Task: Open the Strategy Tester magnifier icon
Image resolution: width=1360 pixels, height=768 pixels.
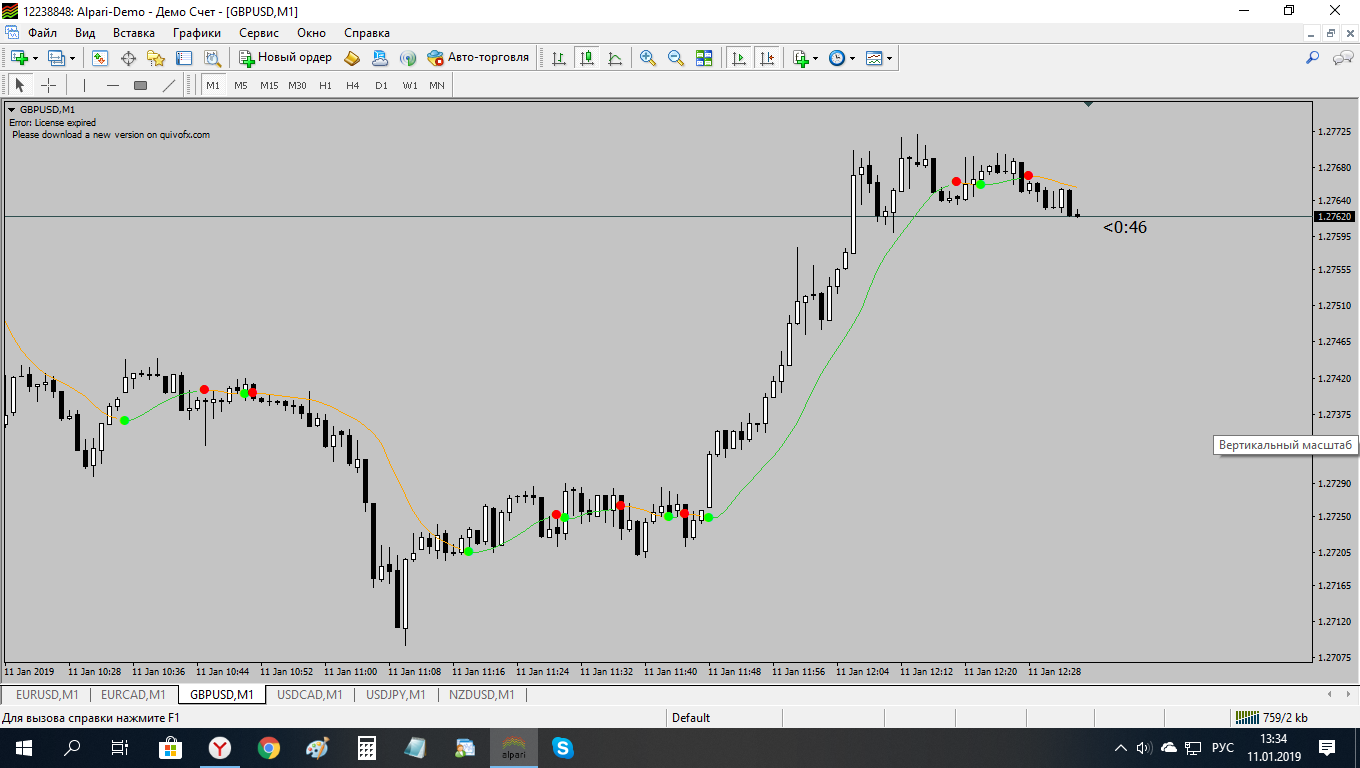Action: (212, 58)
